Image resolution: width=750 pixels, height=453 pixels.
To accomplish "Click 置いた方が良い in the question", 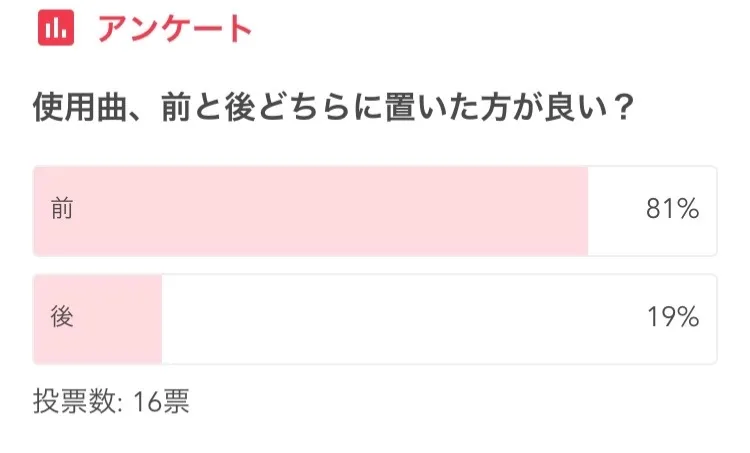I will 495,108.
